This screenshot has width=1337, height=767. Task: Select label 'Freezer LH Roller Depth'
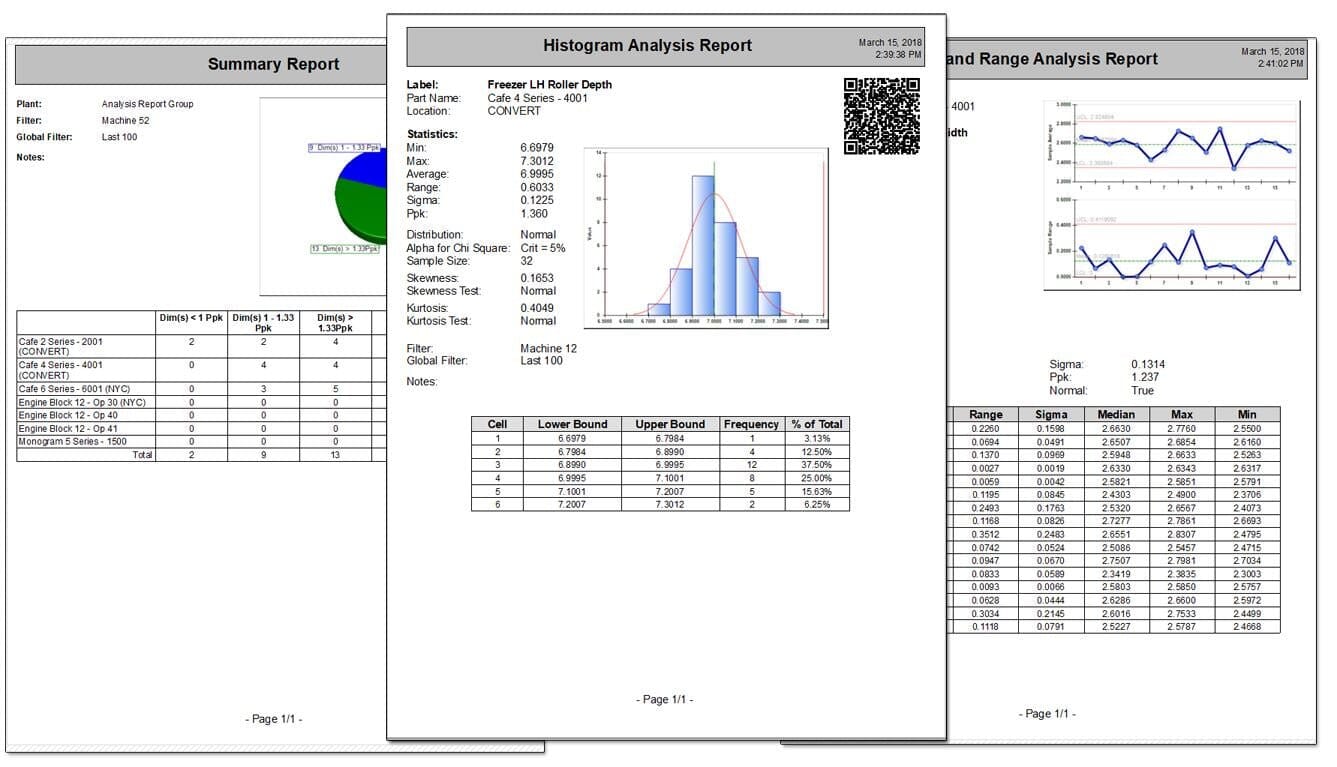tap(550, 85)
